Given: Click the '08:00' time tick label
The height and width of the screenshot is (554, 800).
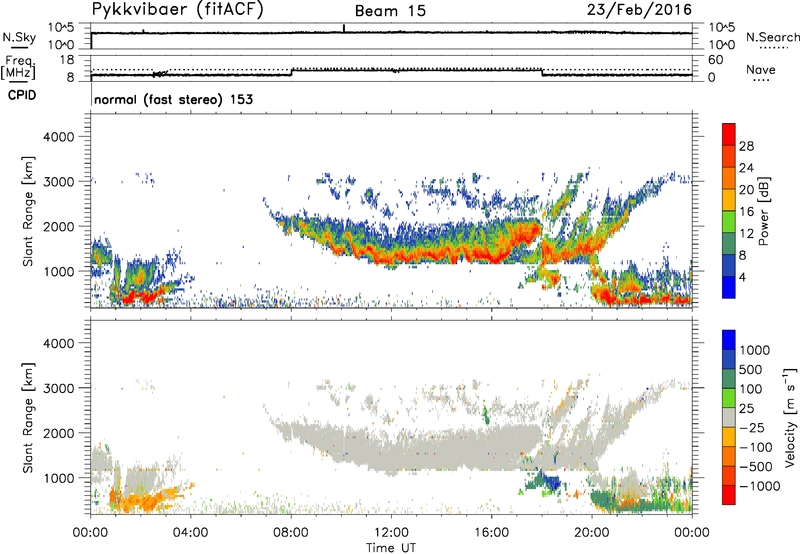Looking at the screenshot, I should click(291, 533).
